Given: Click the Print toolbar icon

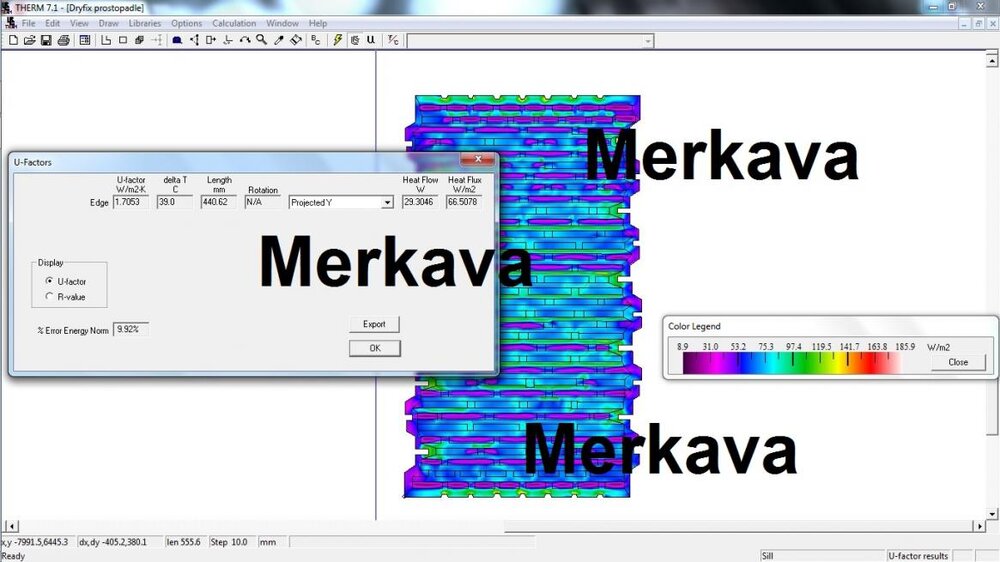Looking at the screenshot, I should point(63,40).
